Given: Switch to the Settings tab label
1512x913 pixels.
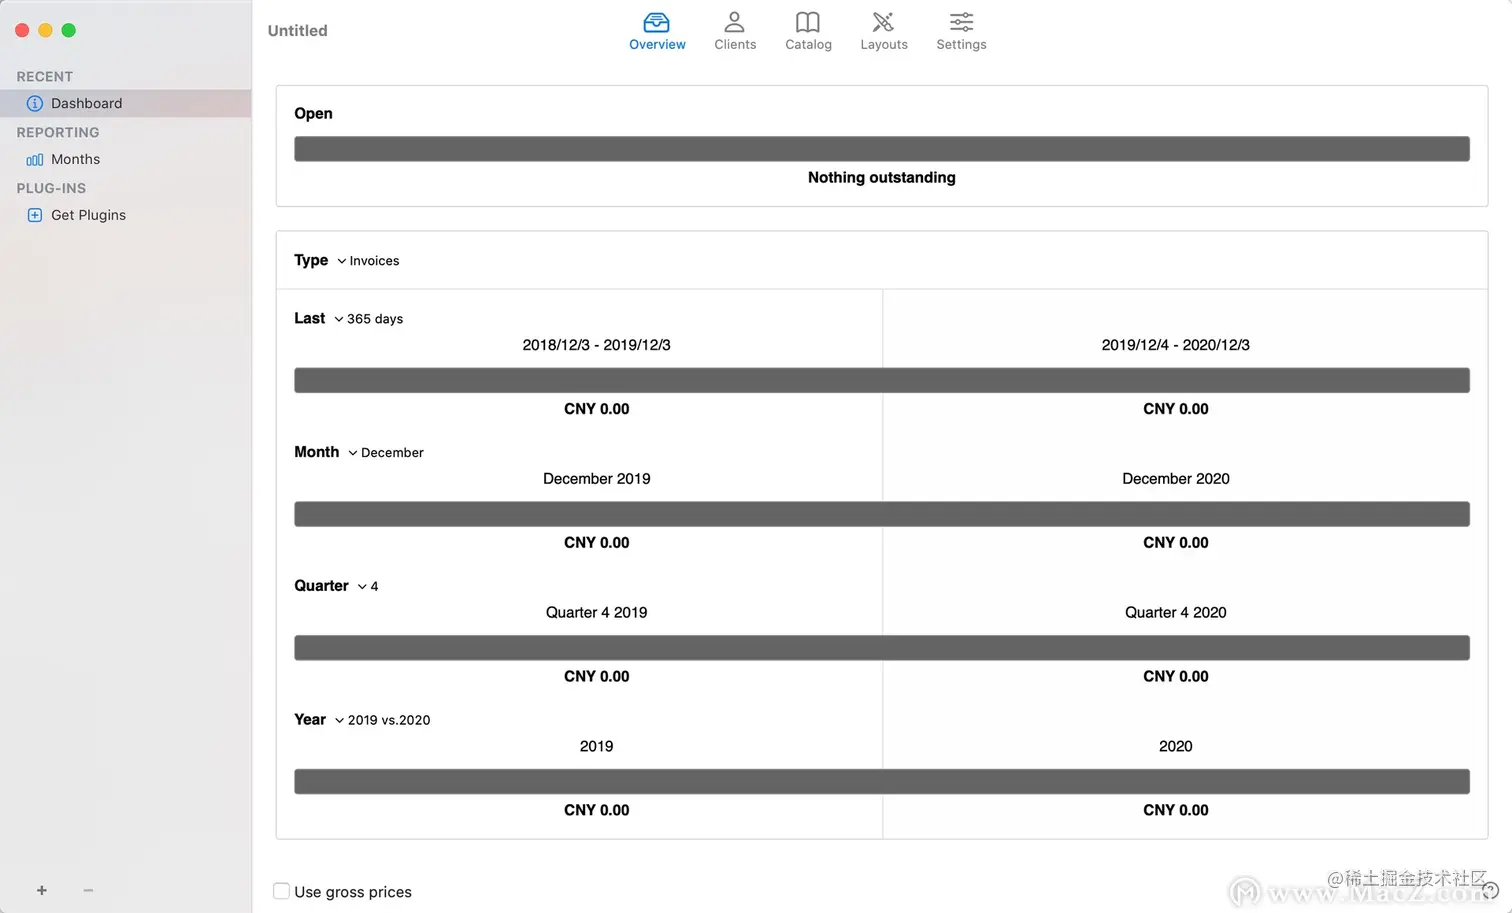Looking at the screenshot, I should 961,45.
